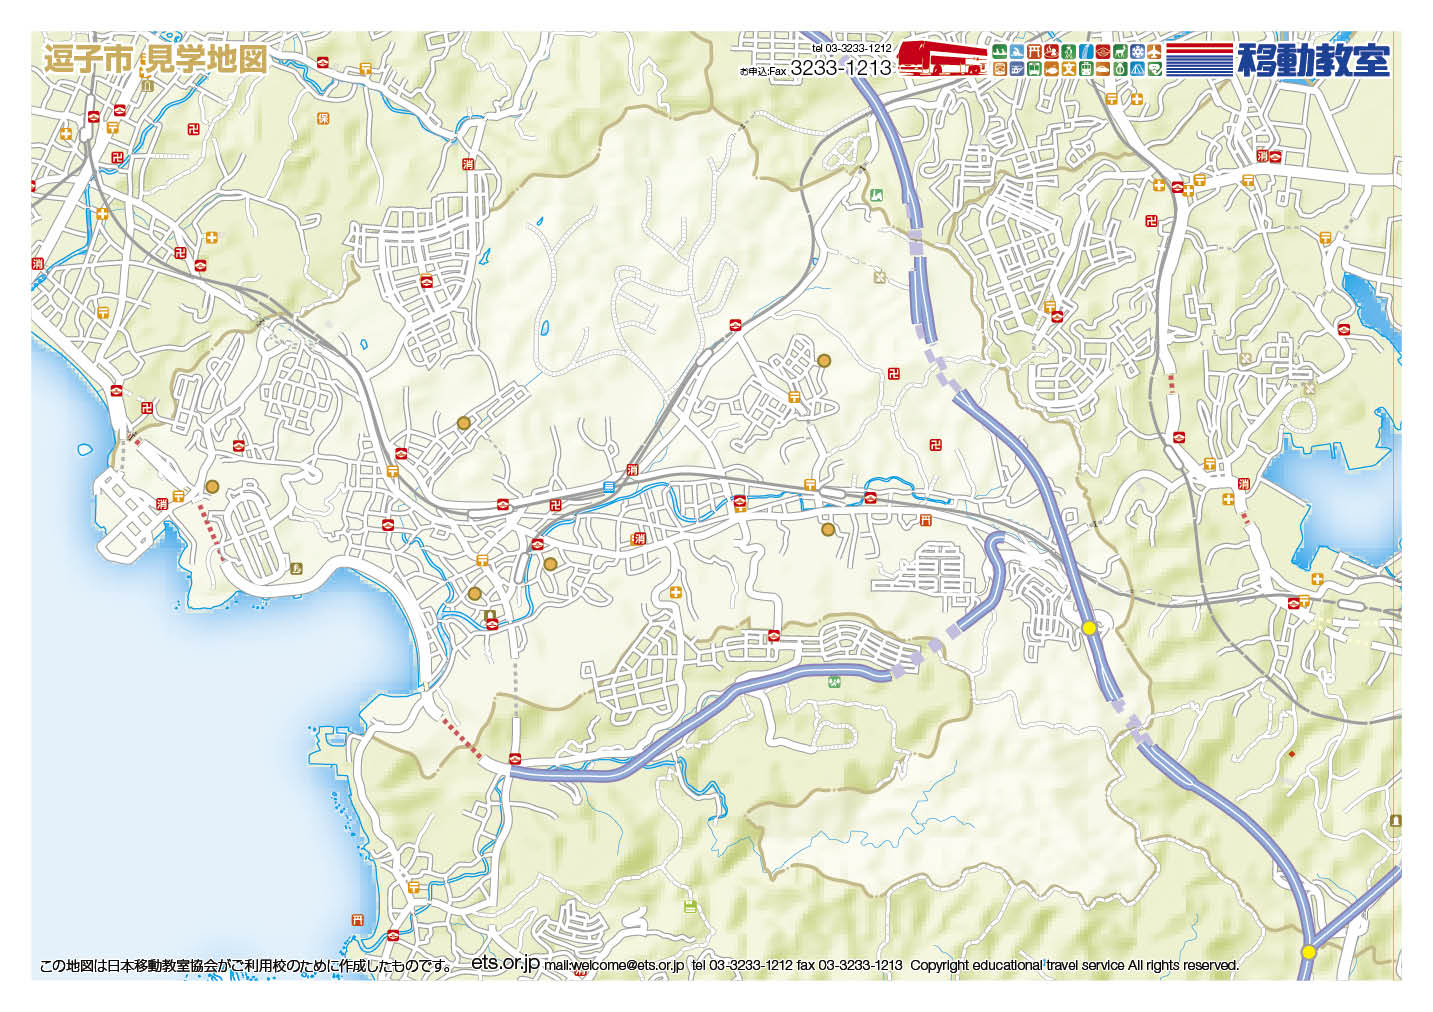Select the orange 文 school legend icon

click(x=1069, y=69)
